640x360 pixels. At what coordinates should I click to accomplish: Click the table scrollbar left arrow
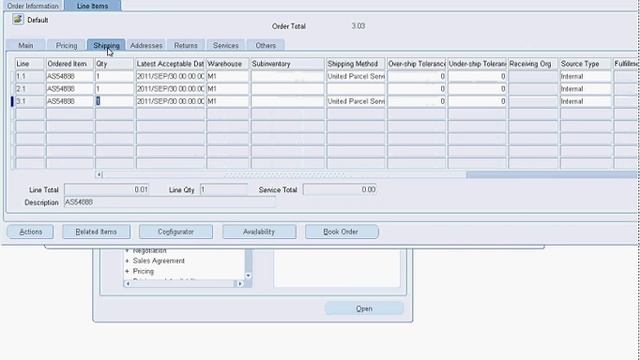[99, 175]
